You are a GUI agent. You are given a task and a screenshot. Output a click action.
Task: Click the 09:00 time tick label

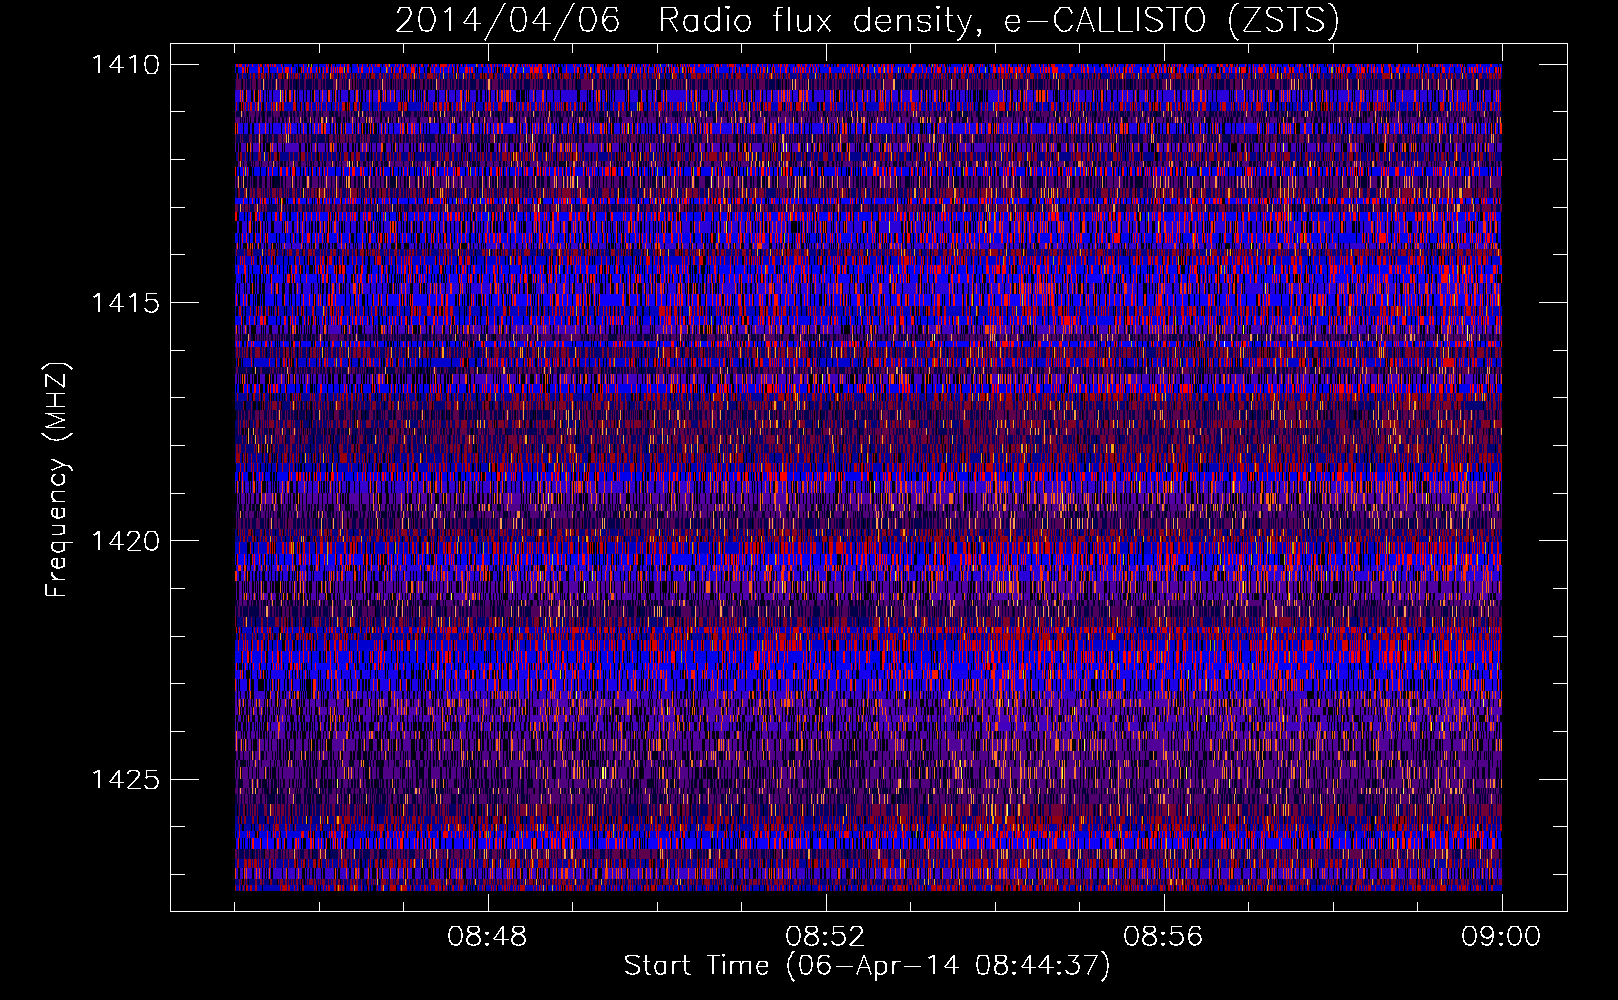pos(1501,937)
